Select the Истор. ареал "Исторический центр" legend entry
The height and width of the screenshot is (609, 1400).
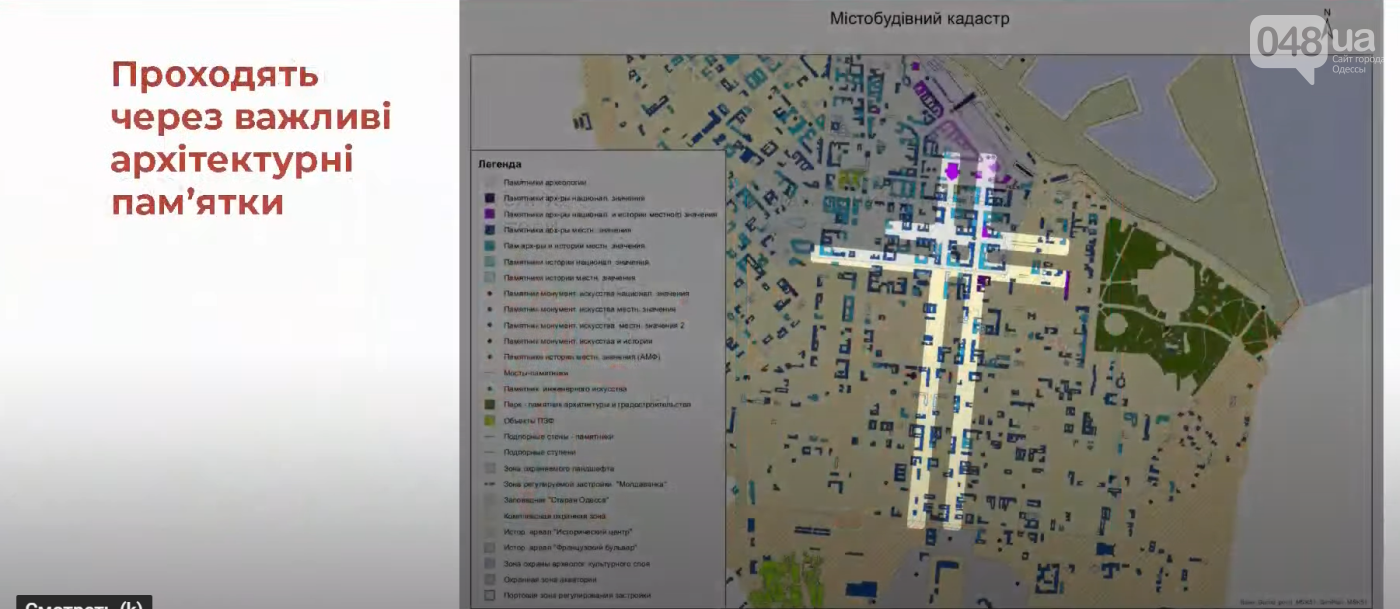(x=568, y=531)
